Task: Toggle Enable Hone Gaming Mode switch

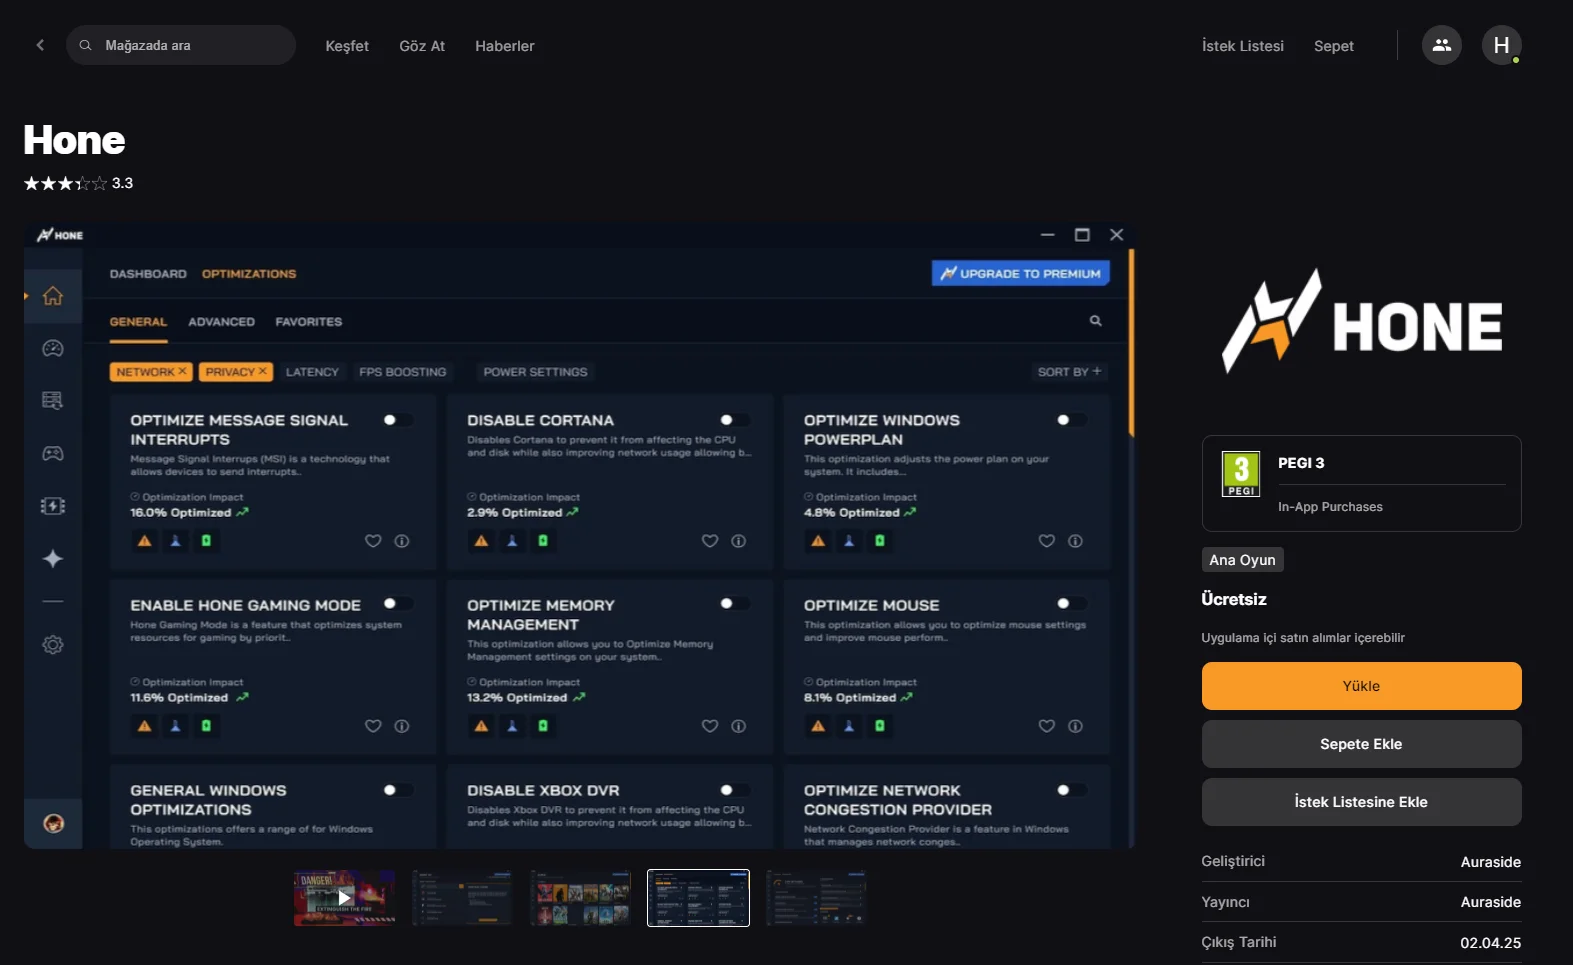Action: (x=398, y=604)
